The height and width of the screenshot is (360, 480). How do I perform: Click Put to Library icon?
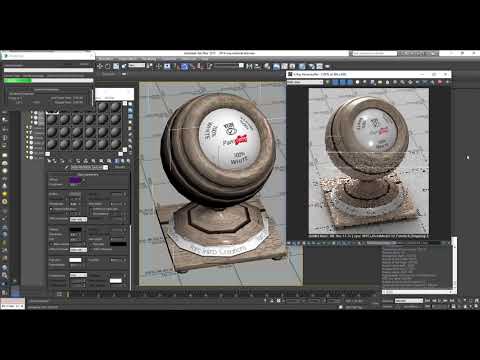pos(93,161)
